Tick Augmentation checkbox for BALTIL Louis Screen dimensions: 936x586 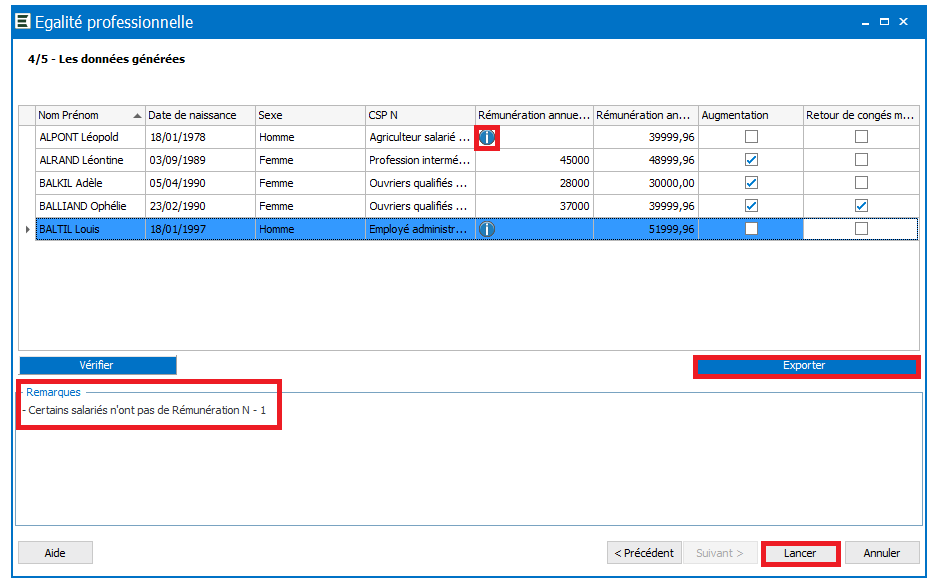(752, 229)
